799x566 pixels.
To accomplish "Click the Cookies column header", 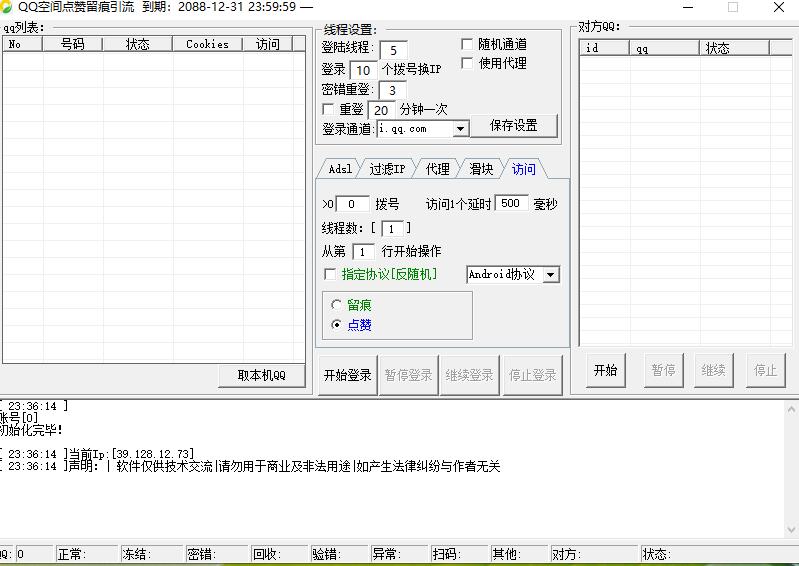I will 207,44.
